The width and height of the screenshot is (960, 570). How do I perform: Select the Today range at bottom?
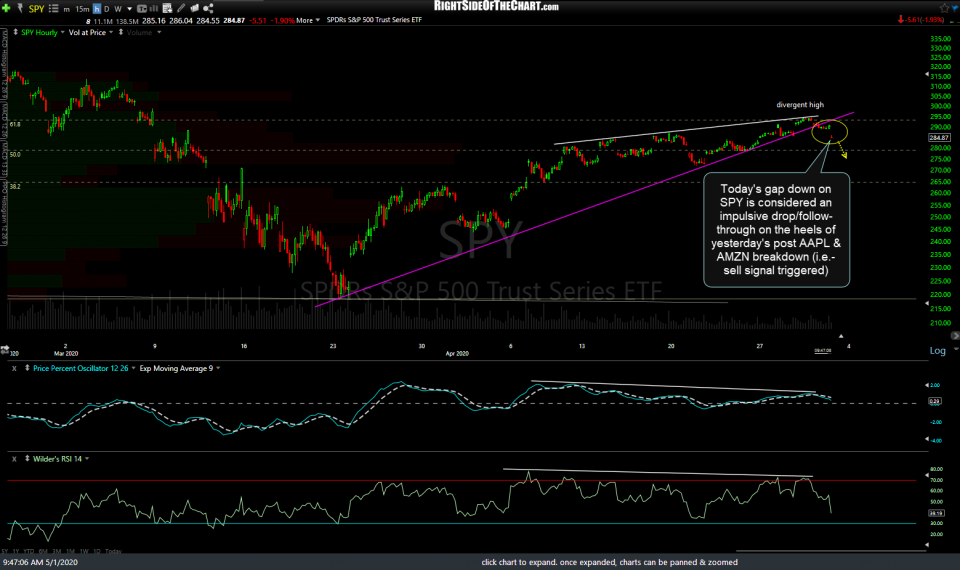click(x=113, y=552)
